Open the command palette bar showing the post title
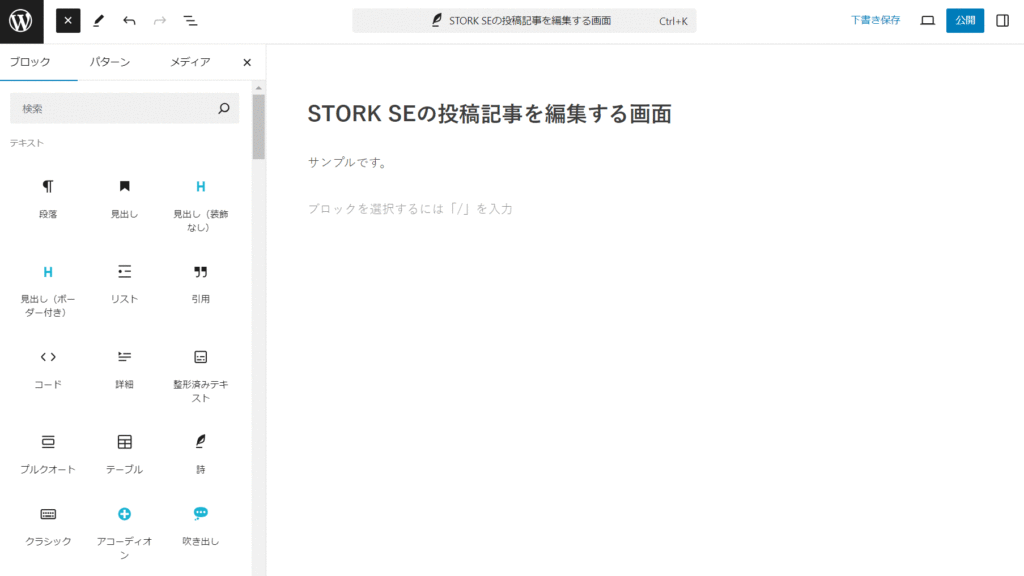This screenshot has width=1024, height=576. point(524,21)
